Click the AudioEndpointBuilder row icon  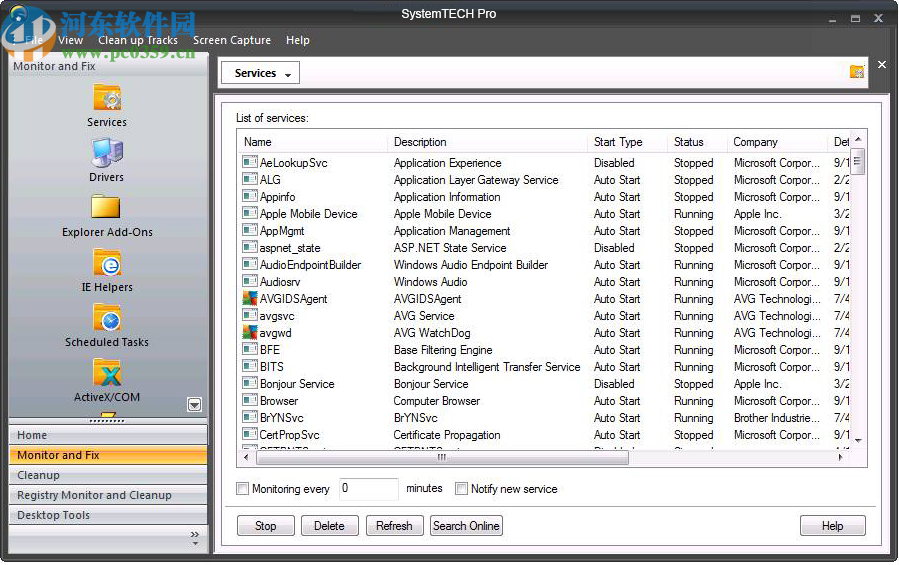point(249,264)
